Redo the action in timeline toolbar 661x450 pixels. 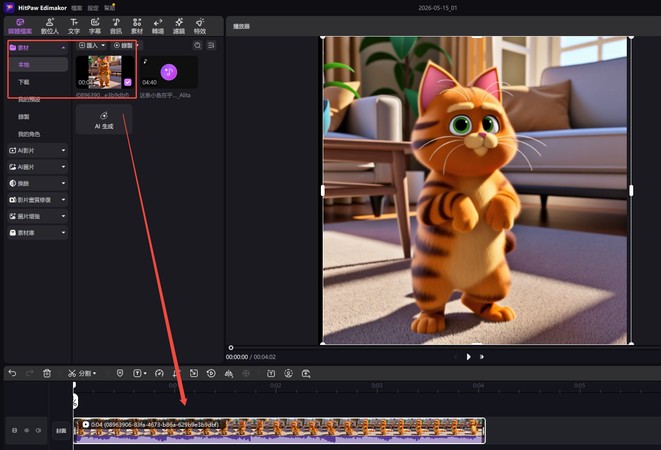[29, 373]
